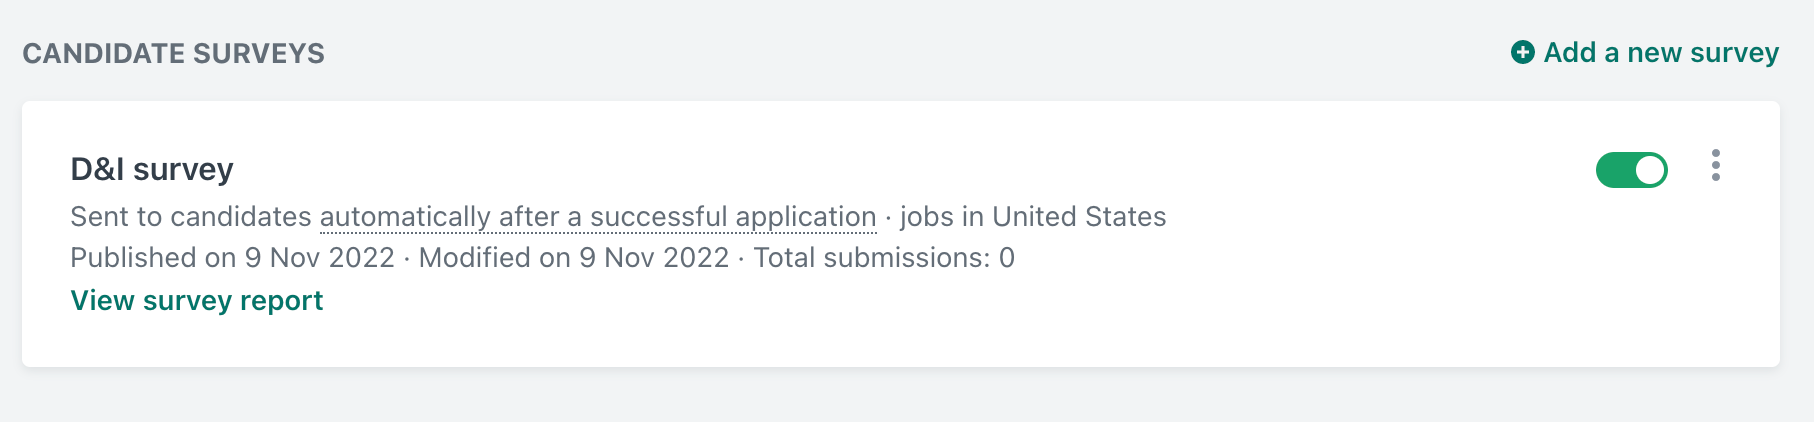Click the 'Published on 9 Nov 2022' text
The height and width of the screenshot is (422, 1814).
232,258
